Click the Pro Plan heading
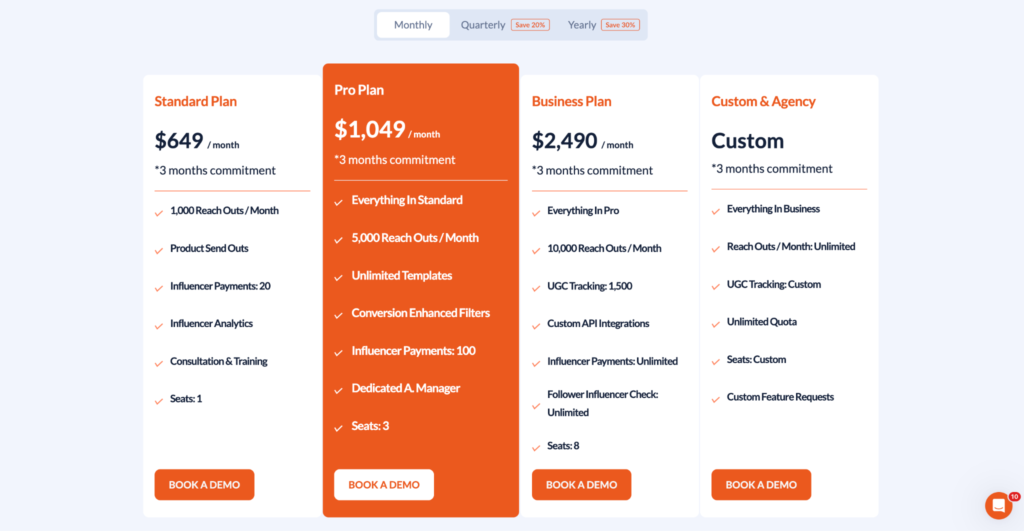 tap(359, 90)
